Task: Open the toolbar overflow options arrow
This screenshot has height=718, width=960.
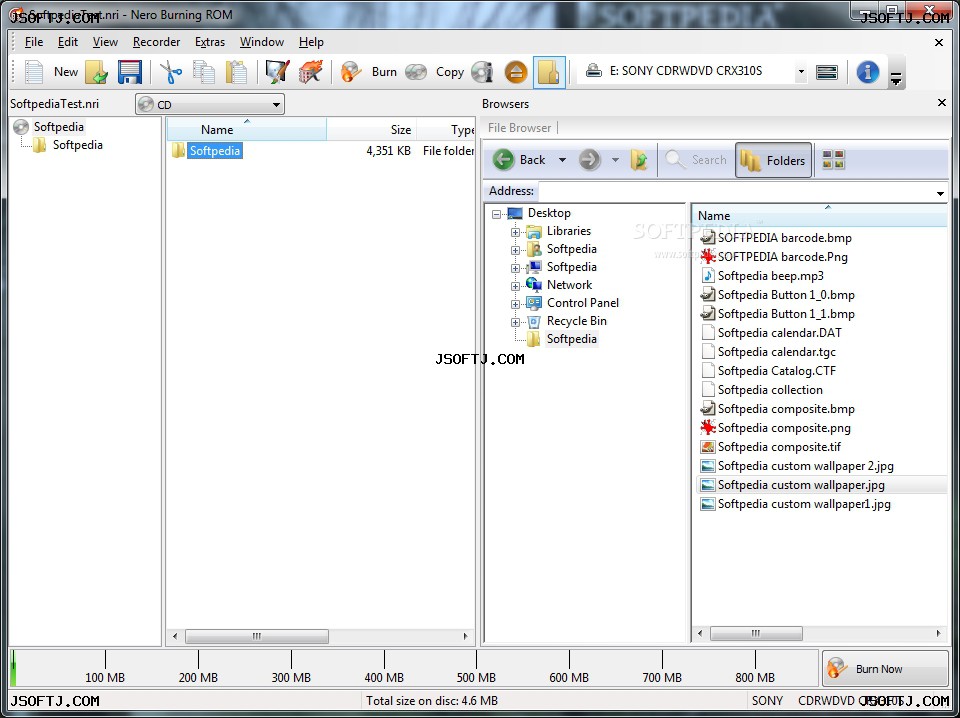Action: click(896, 78)
